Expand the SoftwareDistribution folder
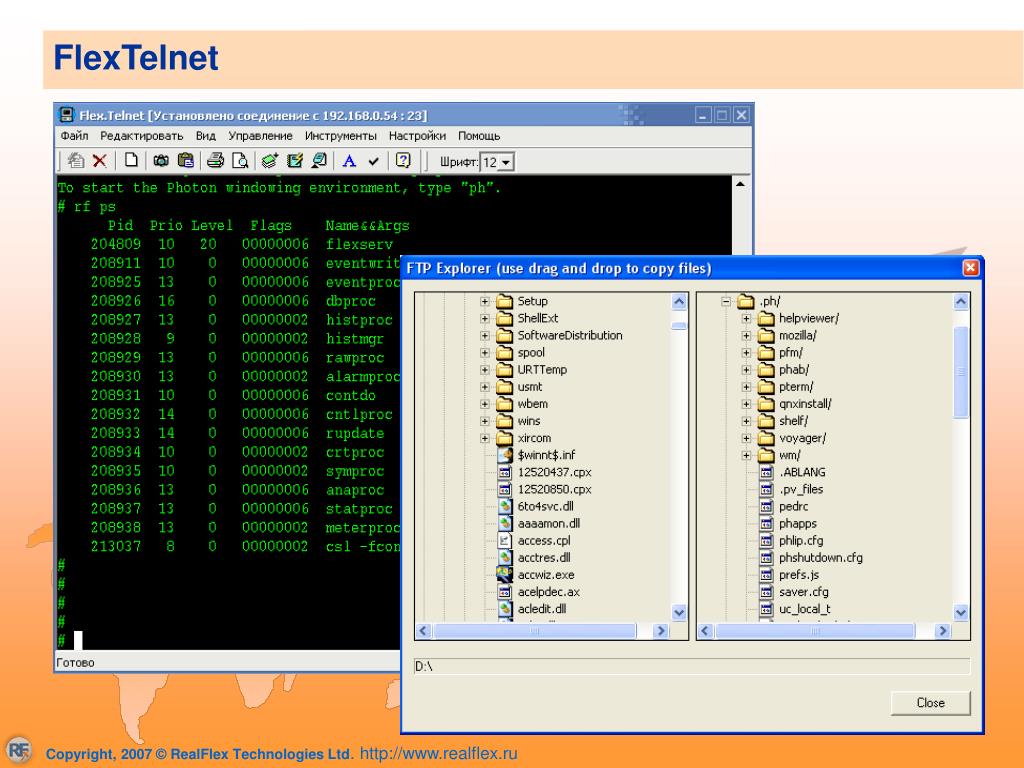This screenshot has height=768, width=1024. pos(485,335)
